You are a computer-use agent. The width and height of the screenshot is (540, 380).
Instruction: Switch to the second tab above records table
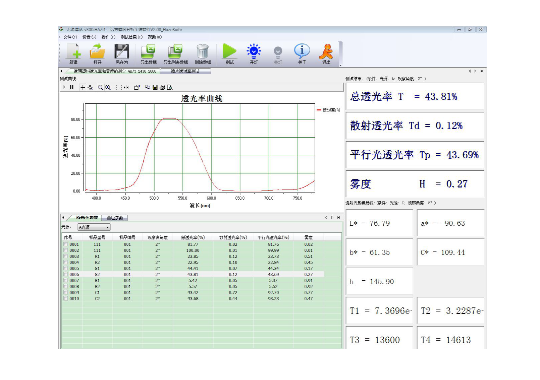[115, 218]
